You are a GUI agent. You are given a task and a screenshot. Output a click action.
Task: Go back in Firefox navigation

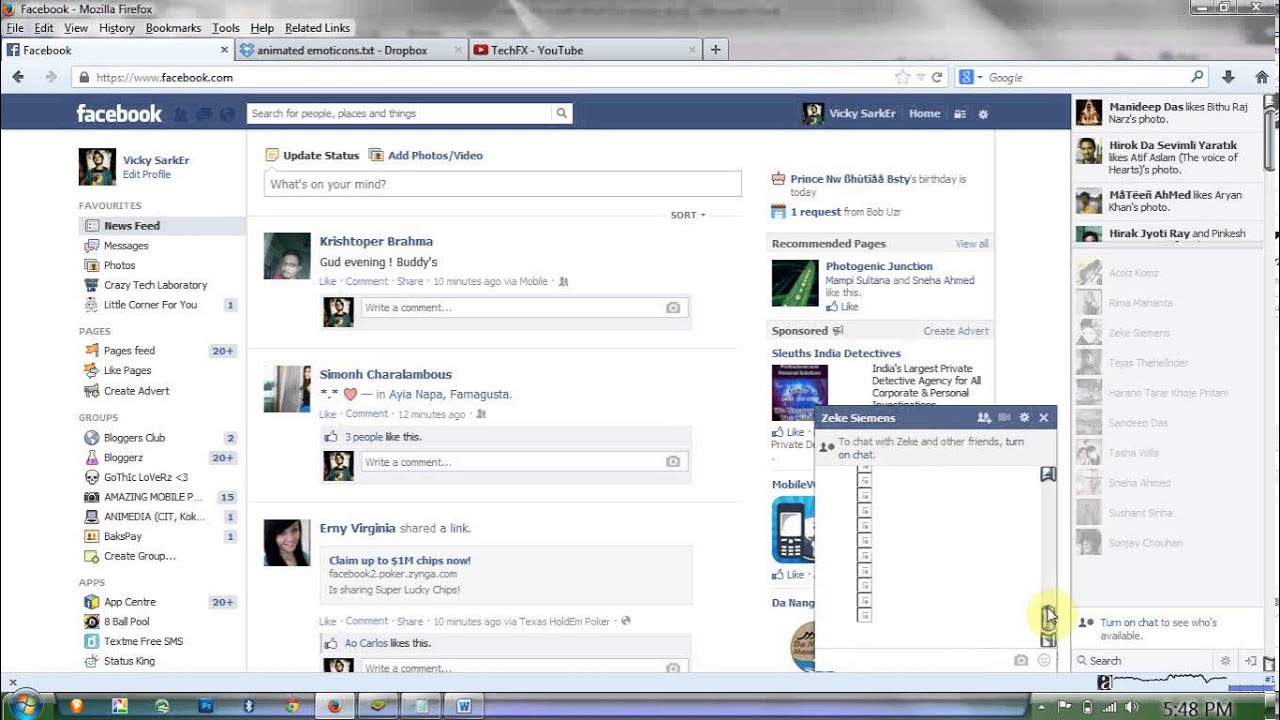[18, 77]
